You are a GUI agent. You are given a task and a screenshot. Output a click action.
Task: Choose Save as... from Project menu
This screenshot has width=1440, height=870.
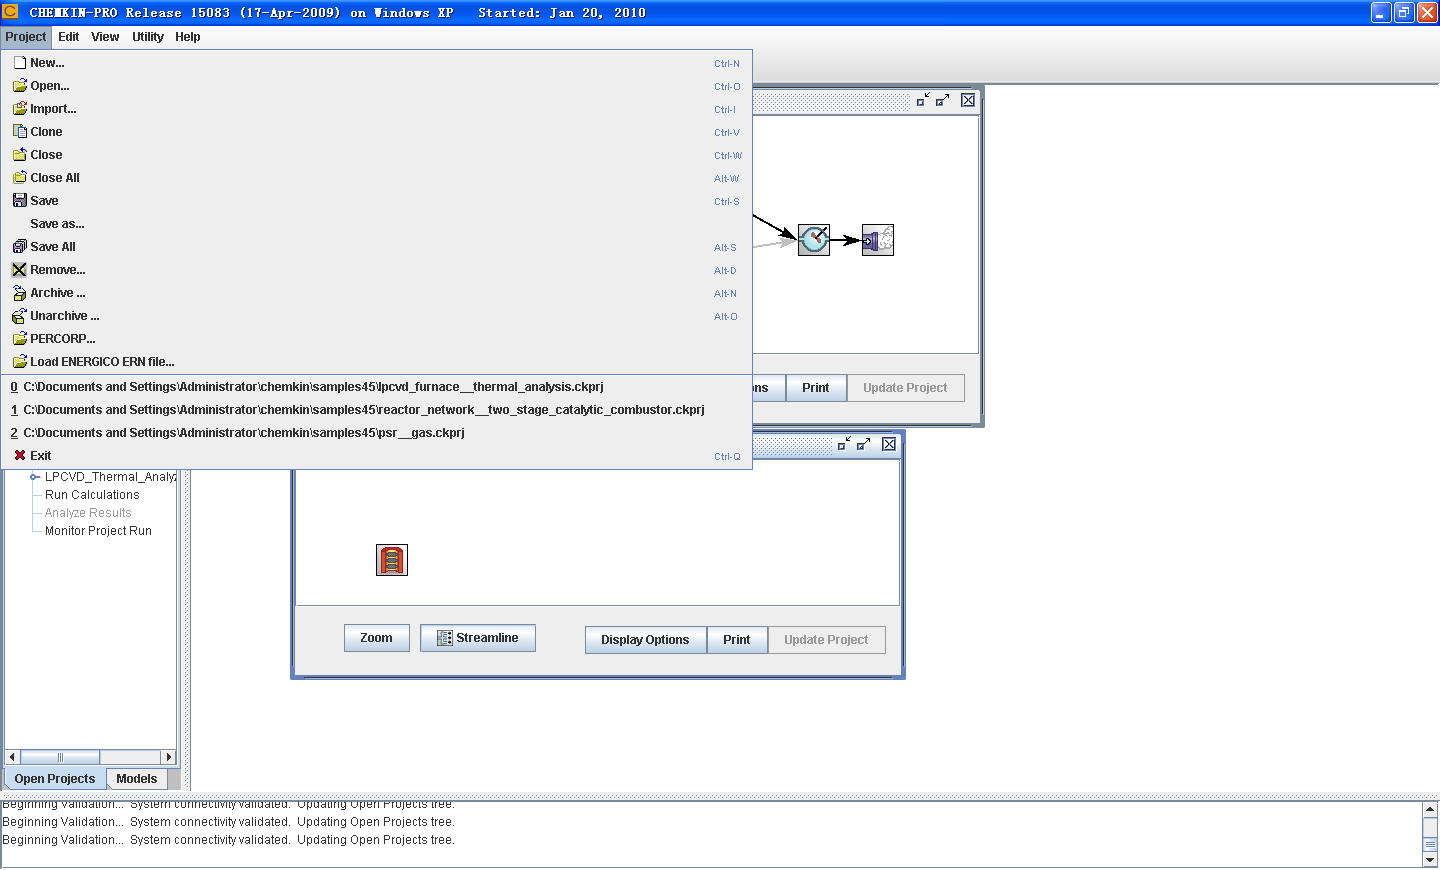tap(376, 224)
